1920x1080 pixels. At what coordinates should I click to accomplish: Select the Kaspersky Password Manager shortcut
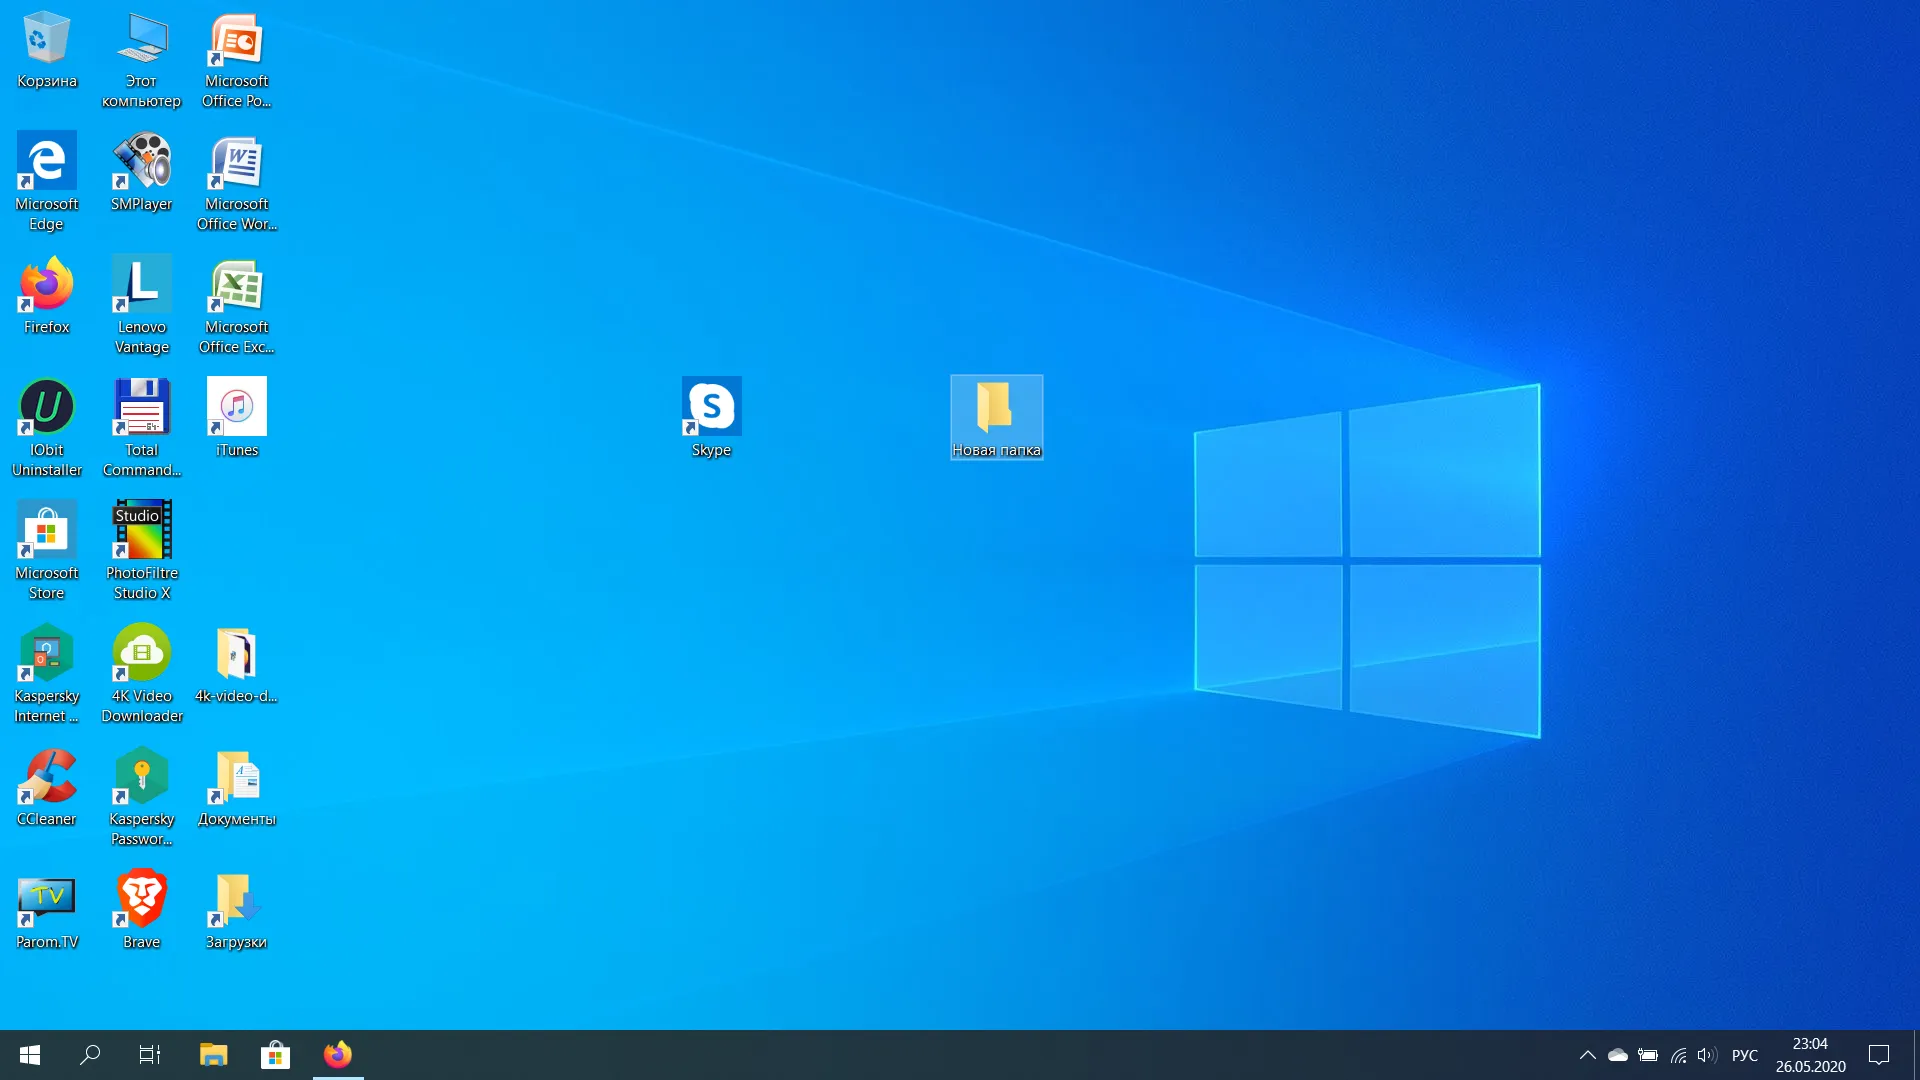coord(141,797)
